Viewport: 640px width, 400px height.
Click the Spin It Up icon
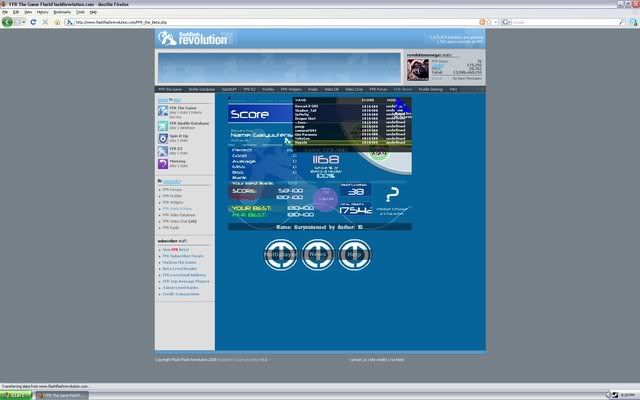pos(162,139)
